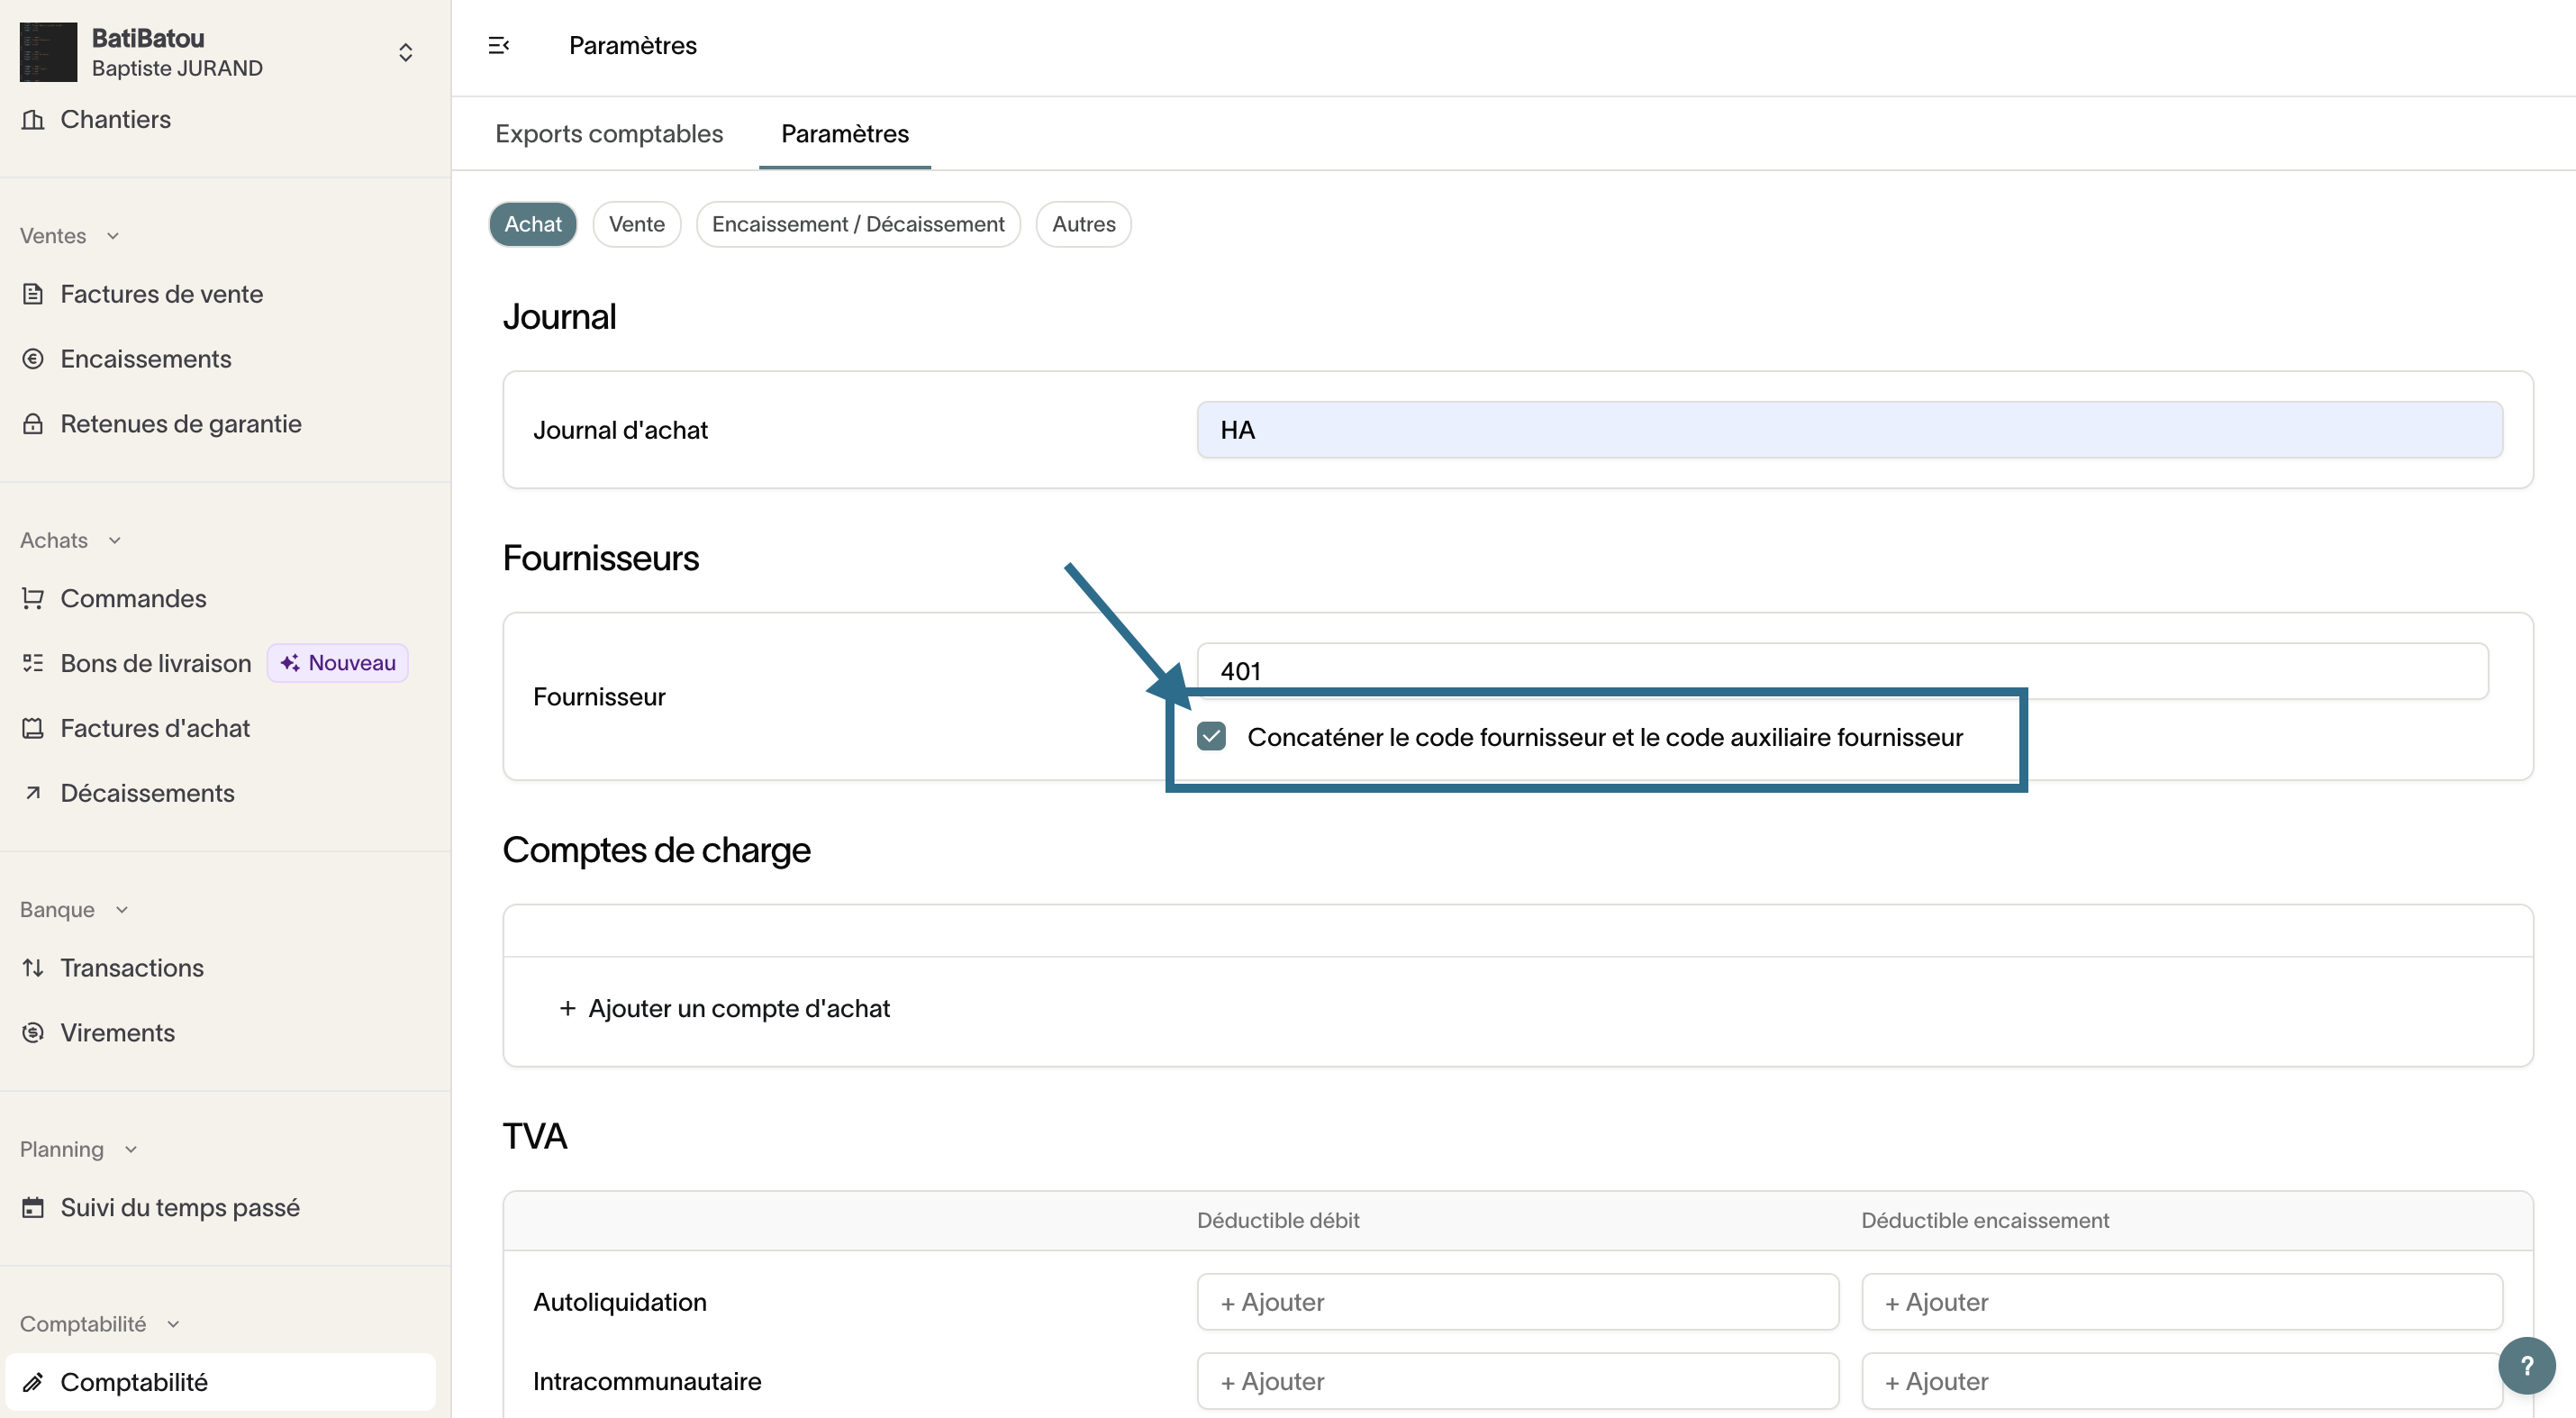Open Commandes via the cart icon
The height and width of the screenshot is (1418, 2576).
tap(33, 598)
